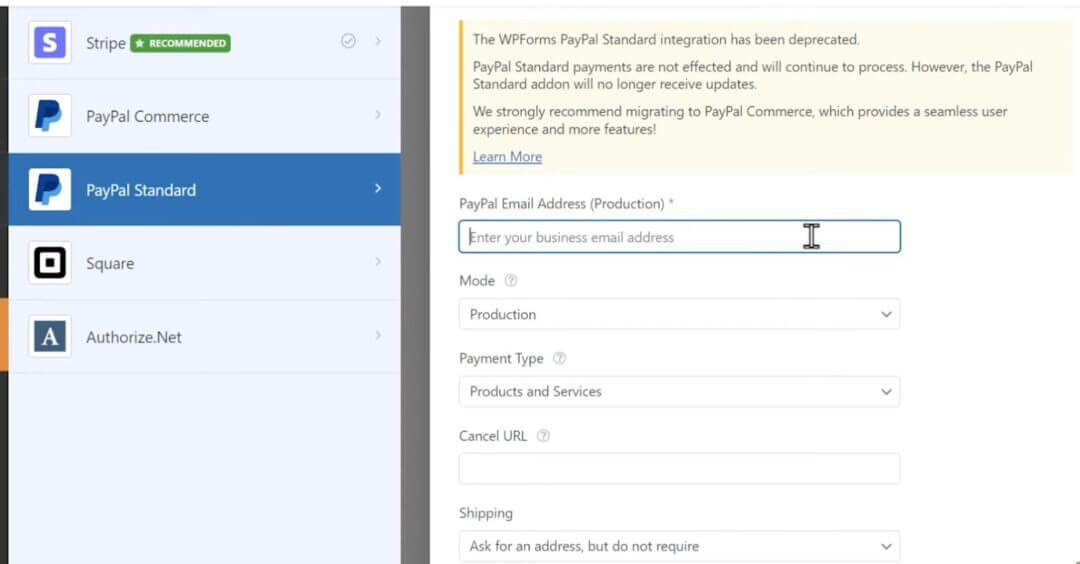Image resolution: width=1080 pixels, height=564 pixels.
Task: Expand the Square row chevron
Action: [378, 262]
